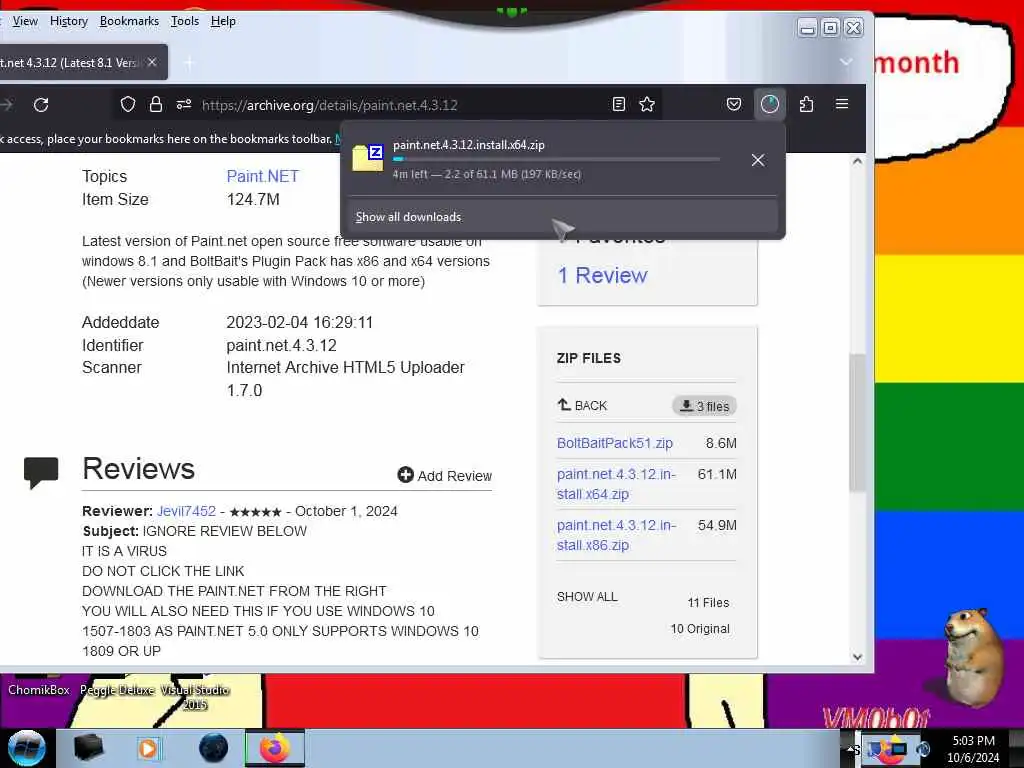Click SHOW ALL files link
This screenshot has width=1024, height=768.
(587, 596)
